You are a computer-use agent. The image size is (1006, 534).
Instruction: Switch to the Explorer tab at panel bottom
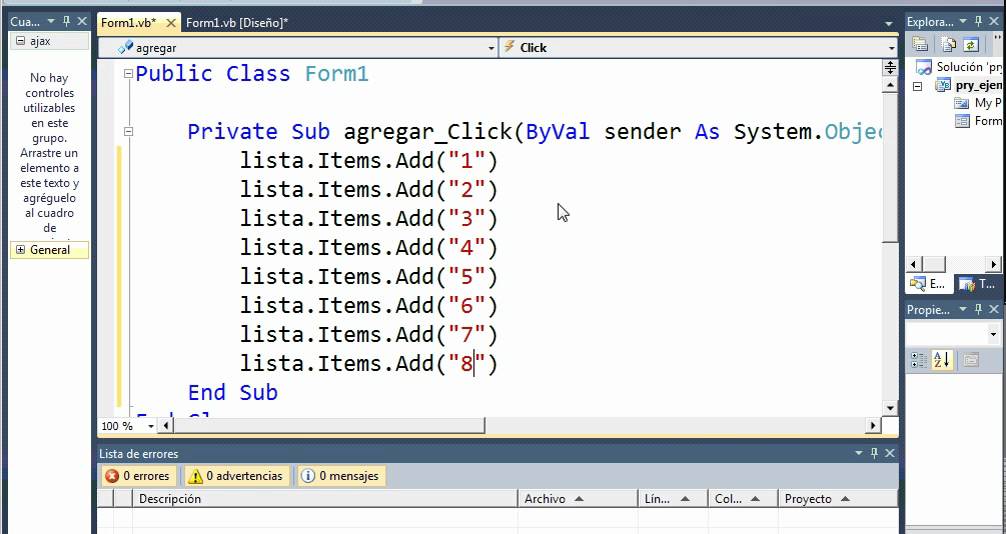pos(928,284)
